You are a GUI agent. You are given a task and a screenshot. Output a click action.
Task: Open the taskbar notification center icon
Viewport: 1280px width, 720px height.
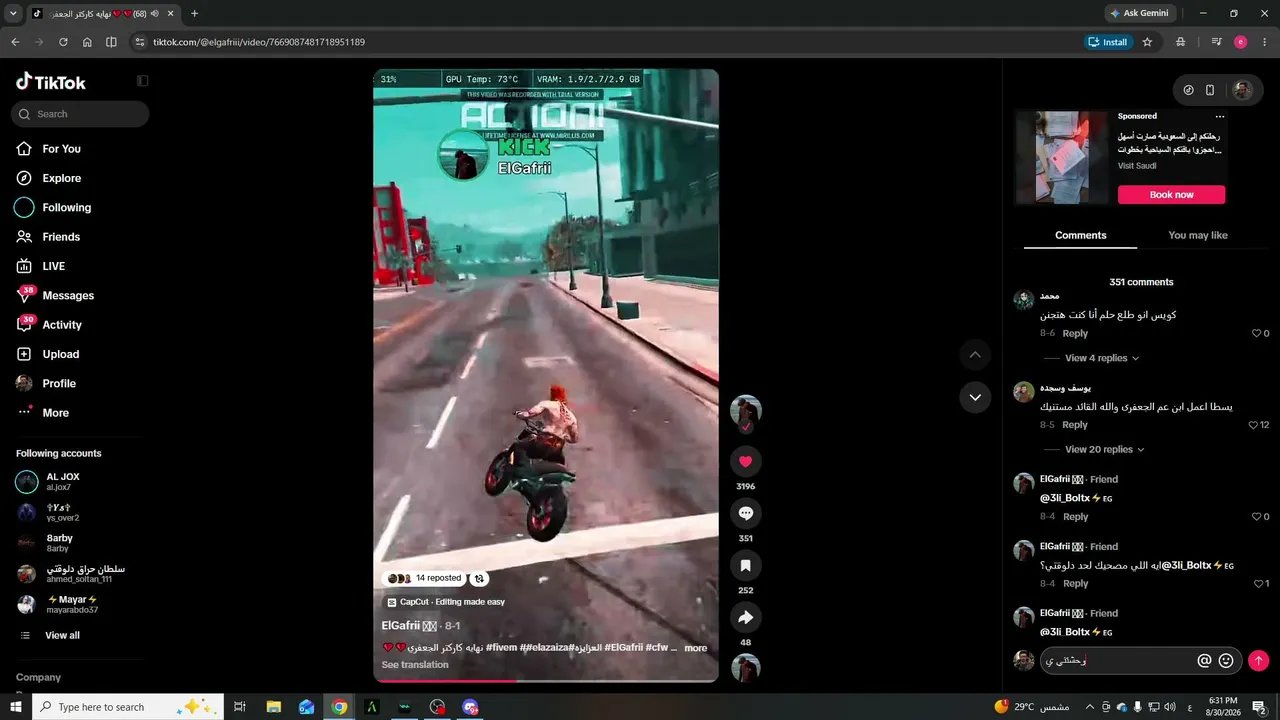coord(1259,707)
